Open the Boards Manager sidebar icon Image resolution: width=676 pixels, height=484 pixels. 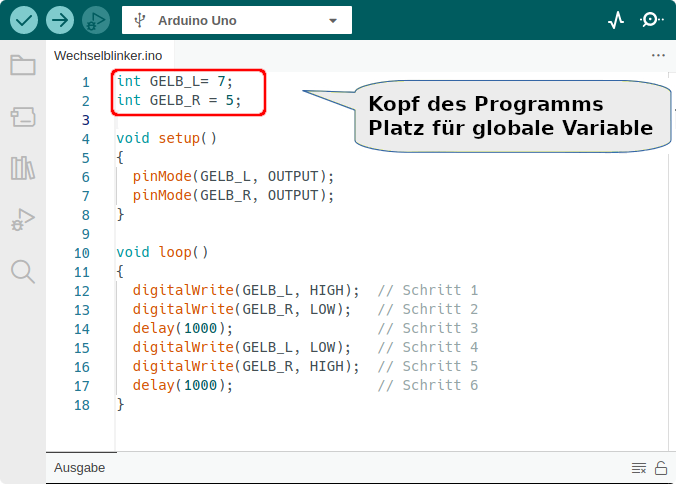pos(22,118)
